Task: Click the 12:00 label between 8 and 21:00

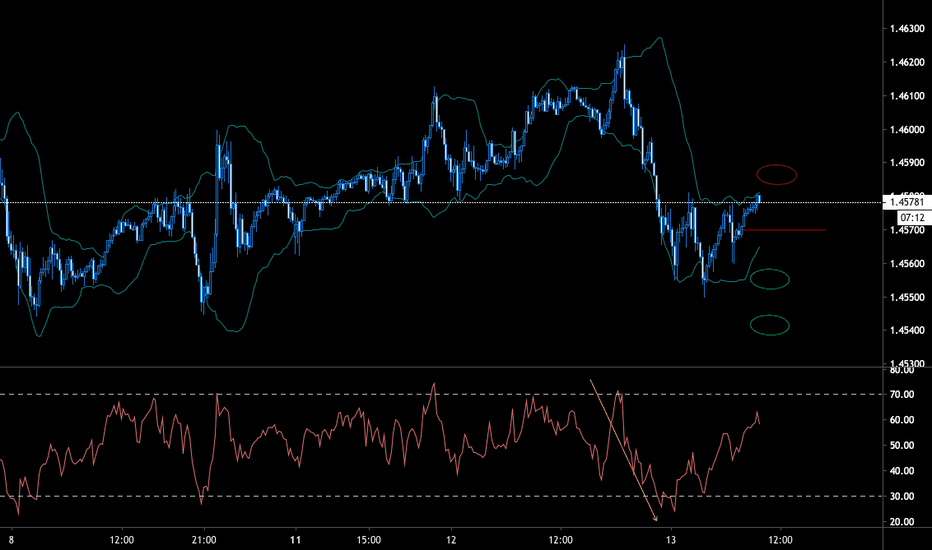Action: pyautogui.click(x=122, y=540)
